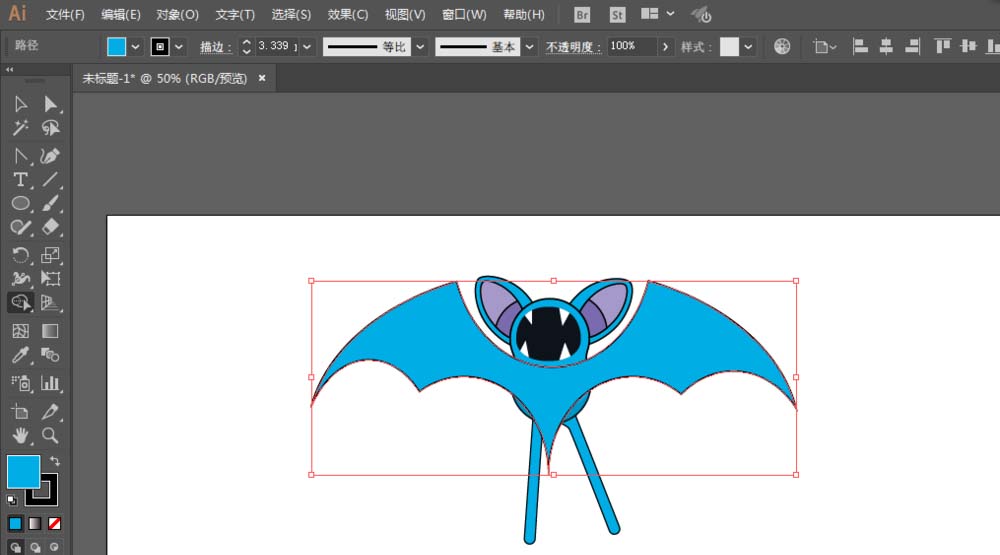Choose the Magic Wand tool
Screen dimensions: 1000x555
point(20,128)
